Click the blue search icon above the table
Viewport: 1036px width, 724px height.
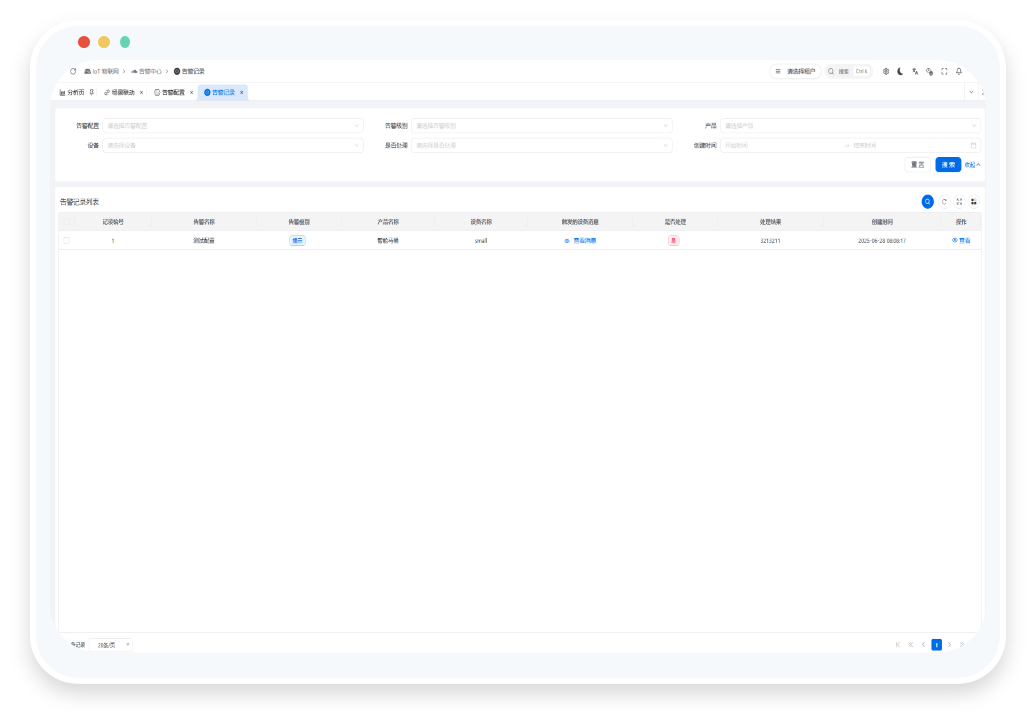coord(927,202)
